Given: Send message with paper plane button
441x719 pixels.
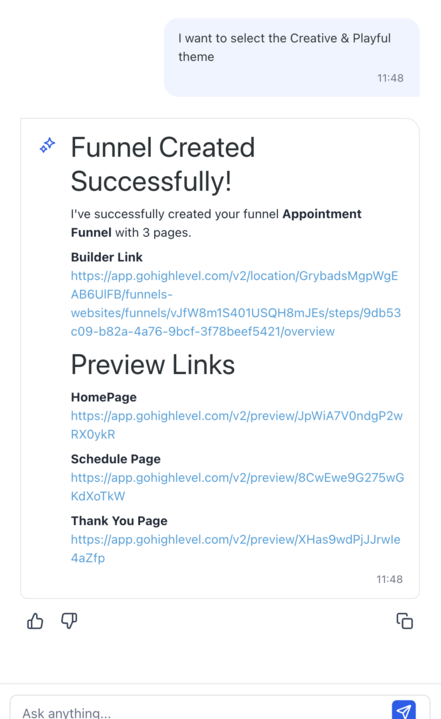Looking at the screenshot, I should pos(403,710).
